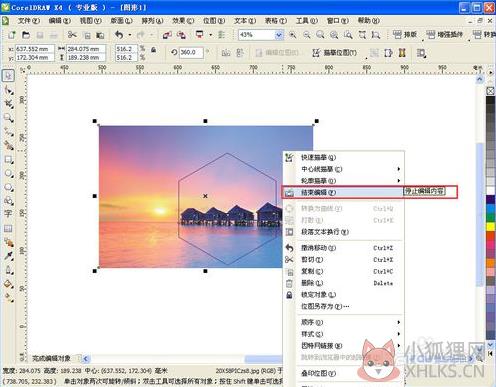
Task: Select the Outline pen tool in the toolbox
Action: (x=8, y=270)
